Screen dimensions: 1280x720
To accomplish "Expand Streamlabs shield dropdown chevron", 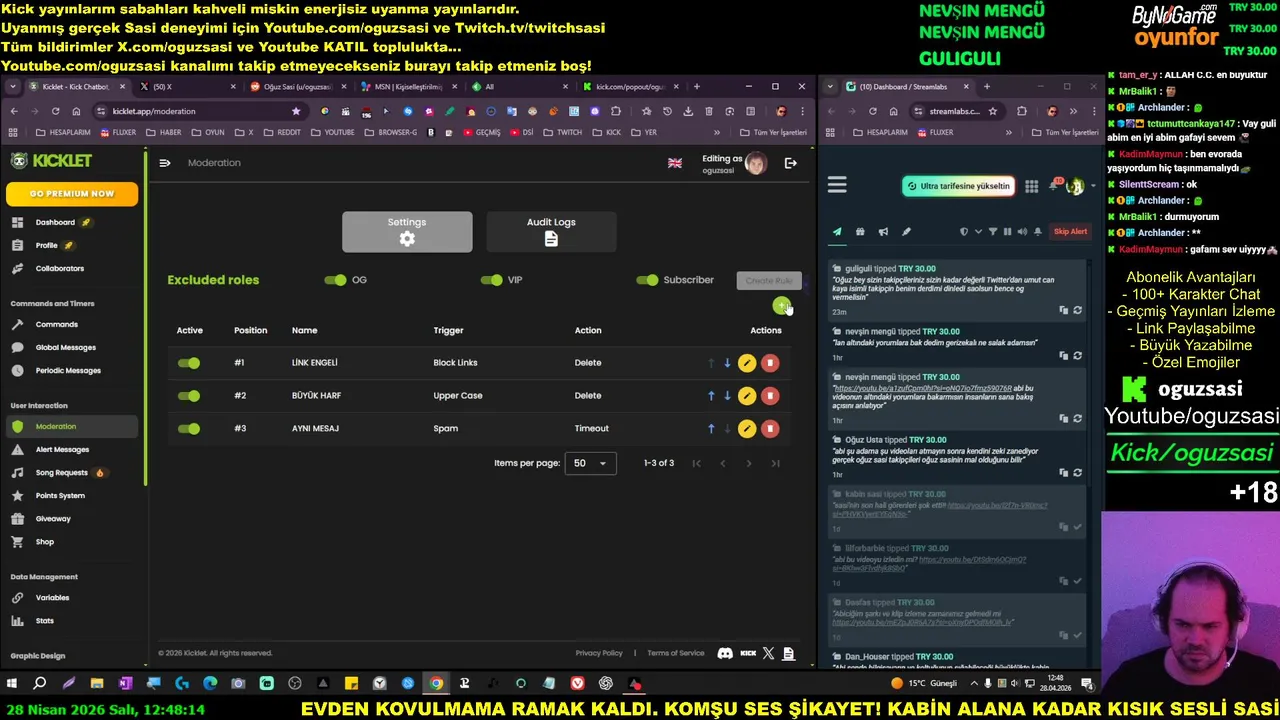I will (978, 232).
